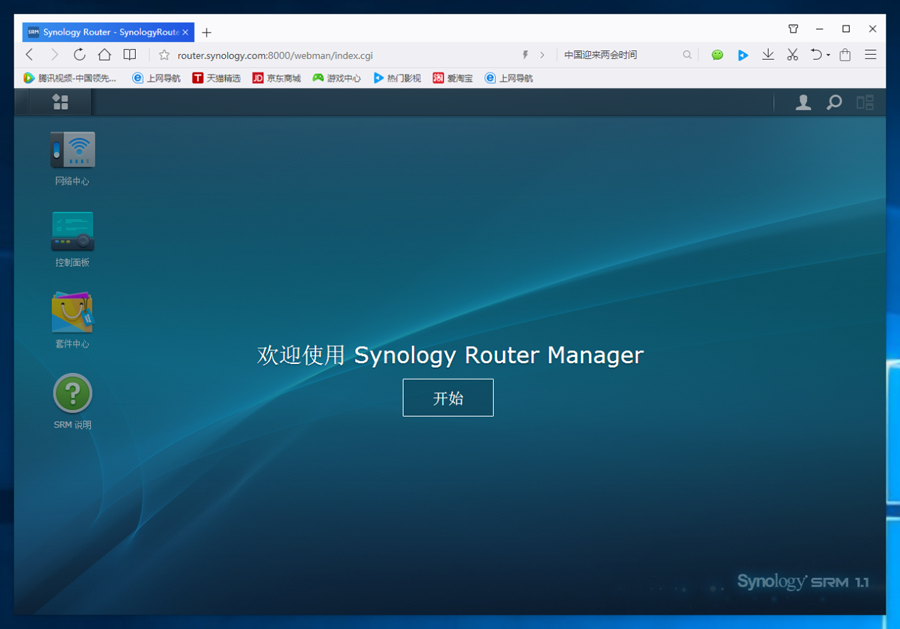The height and width of the screenshot is (629, 900).
Task: Launch the 套件中心 Package Center
Action: coord(72,313)
